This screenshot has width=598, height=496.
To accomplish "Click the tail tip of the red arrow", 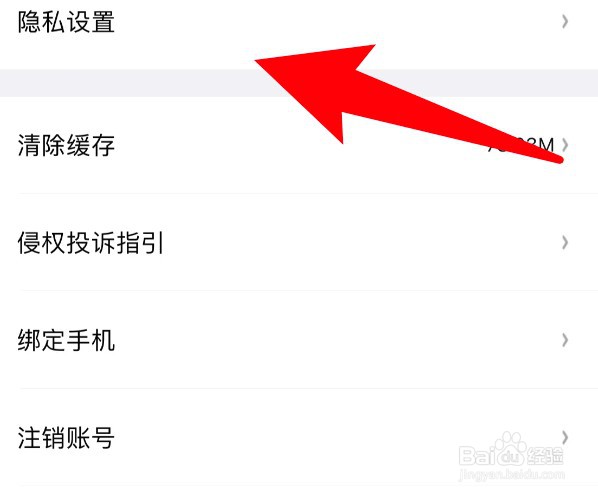I will point(558,159).
